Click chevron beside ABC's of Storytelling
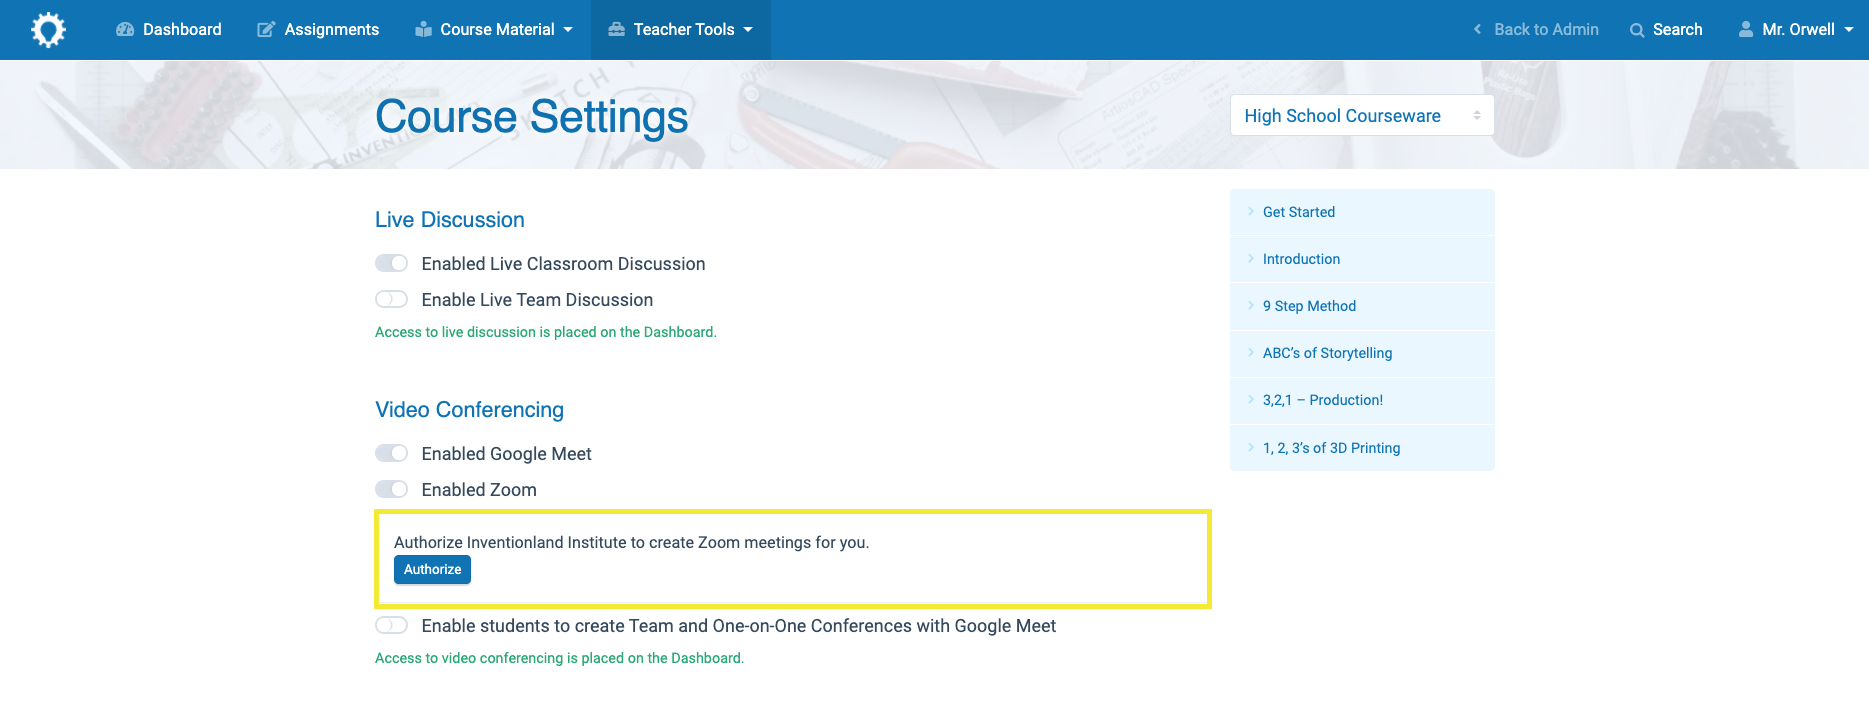 (x=1250, y=352)
